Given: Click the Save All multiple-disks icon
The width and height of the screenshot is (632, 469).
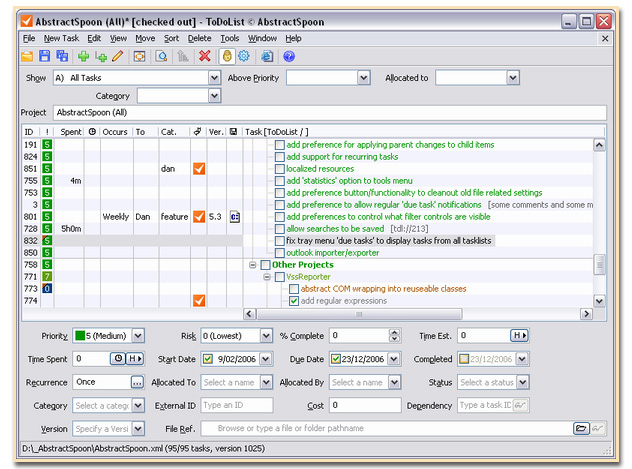Looking at the screenshot, I should tap(62, 56).
